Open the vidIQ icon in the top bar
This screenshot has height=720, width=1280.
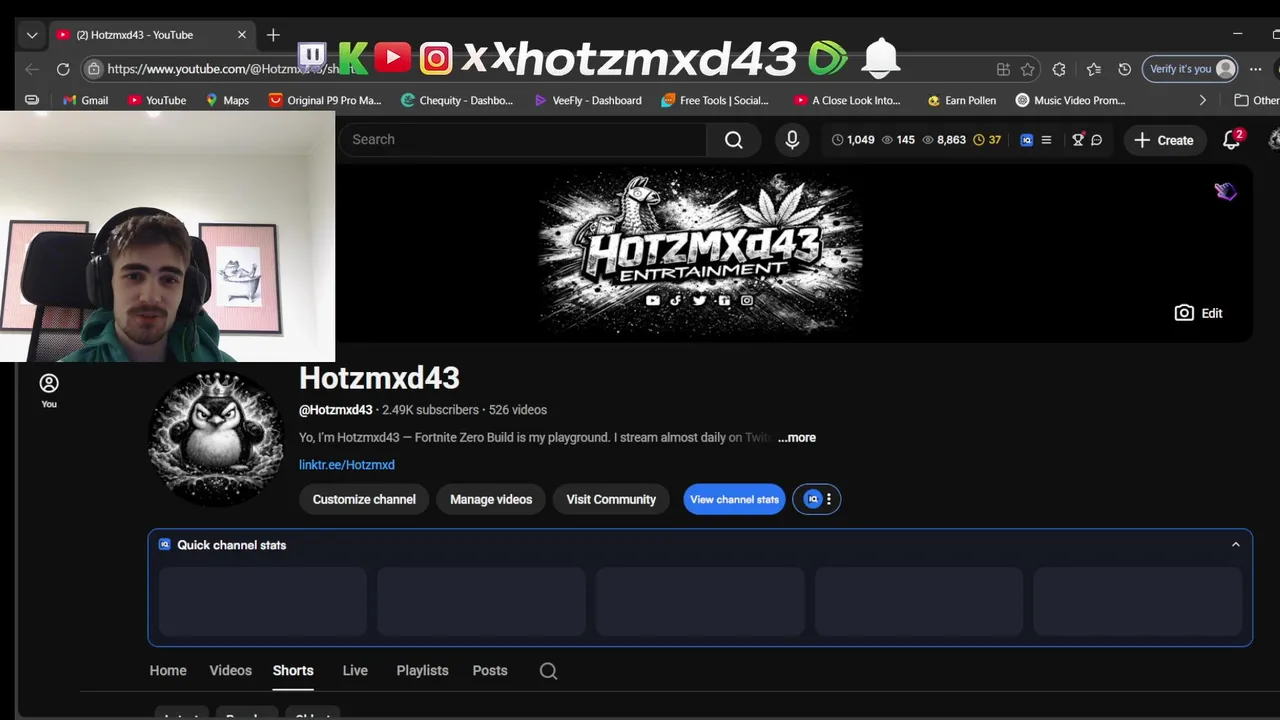pos(1026,140)
